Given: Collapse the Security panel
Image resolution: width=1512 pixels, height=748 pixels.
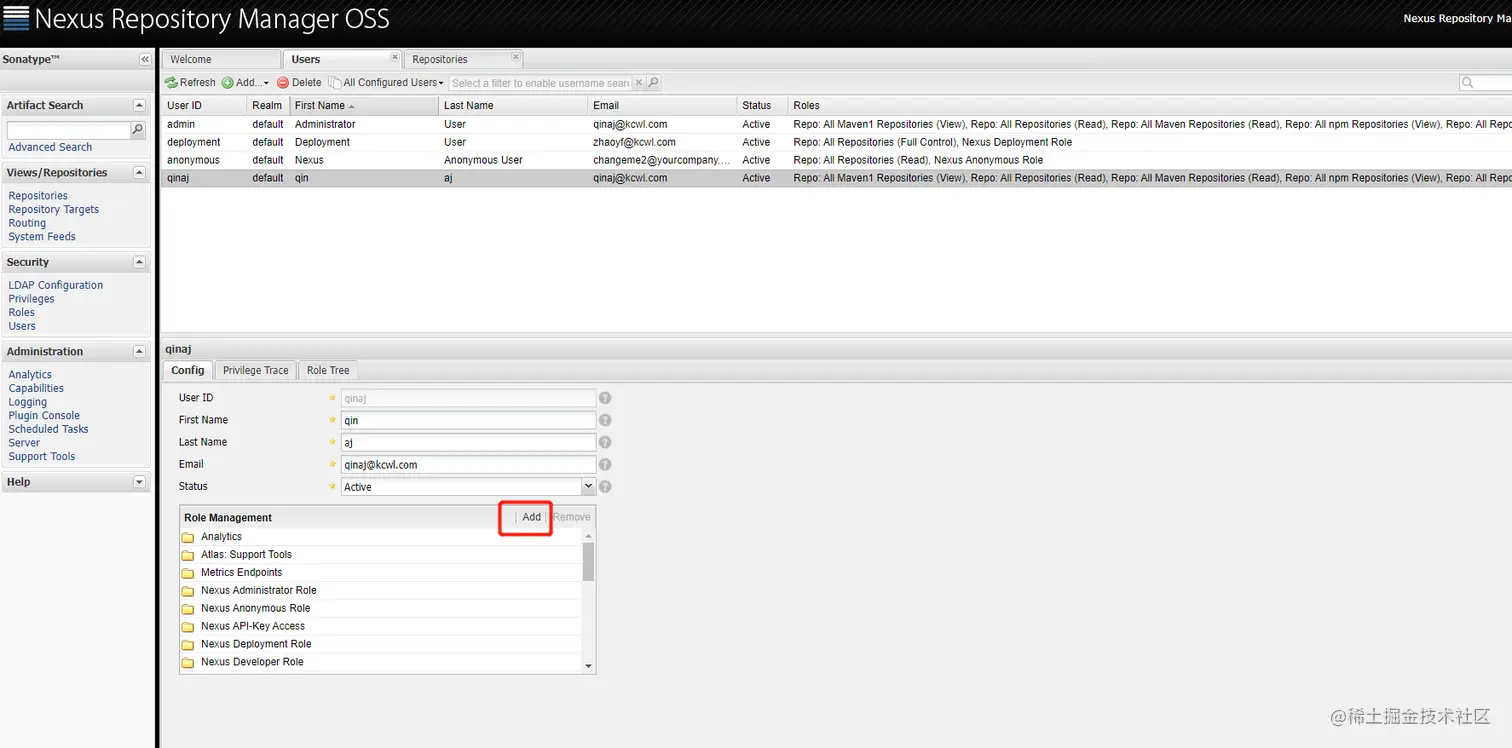Looking at the screenshot, I should coord(139,262).
